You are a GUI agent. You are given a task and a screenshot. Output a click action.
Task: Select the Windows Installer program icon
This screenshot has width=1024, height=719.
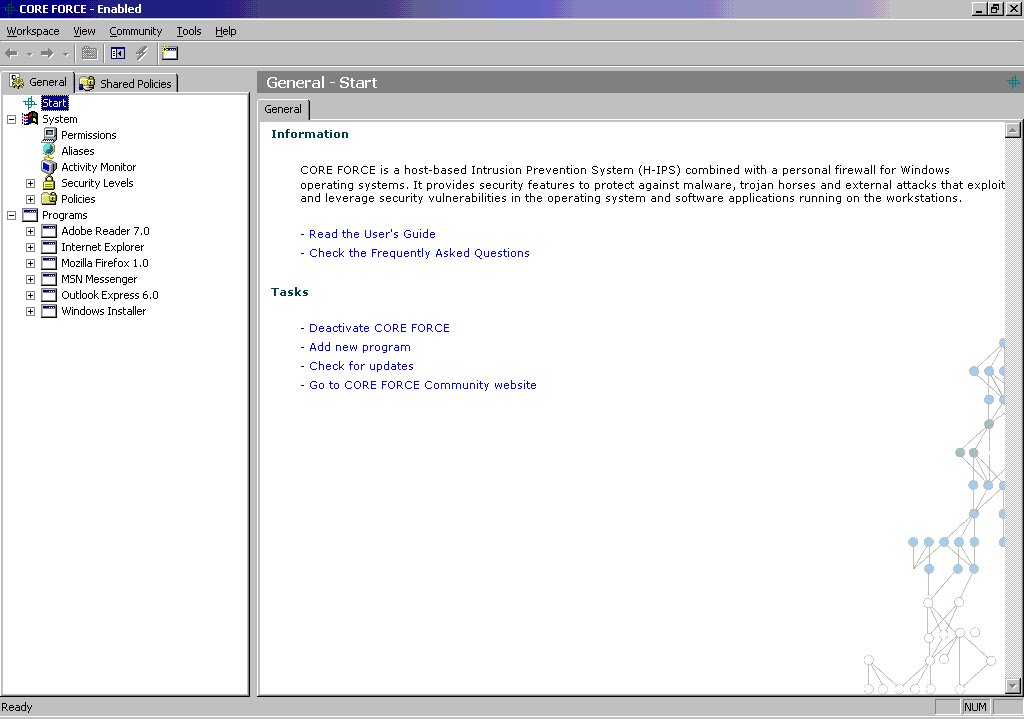pos(49,311)
